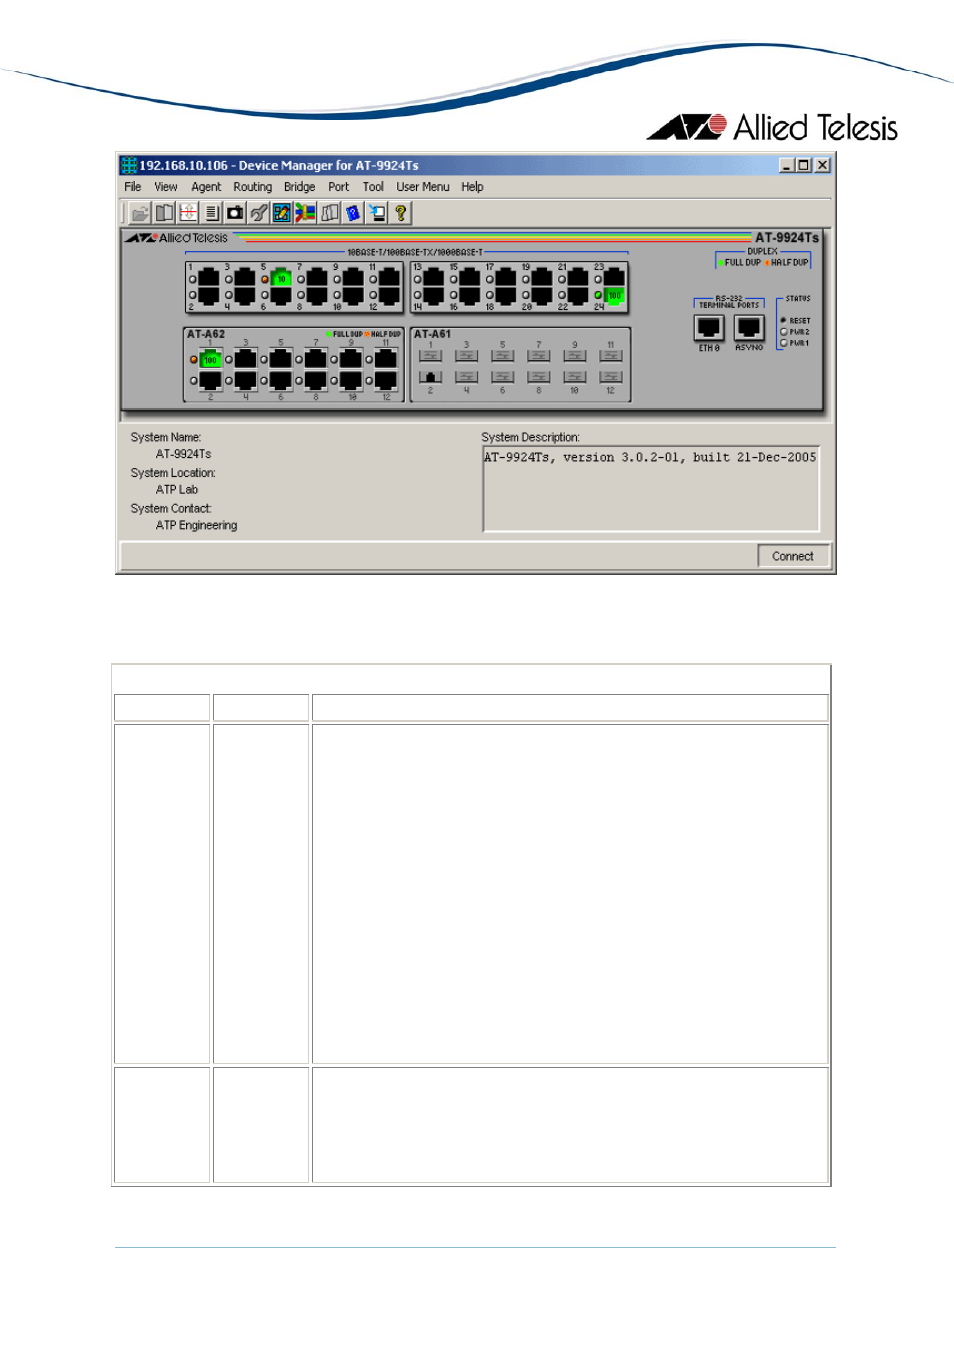Open the Agent menu
This screenshot has height=1350, width=954.
(x=206, y=187)
